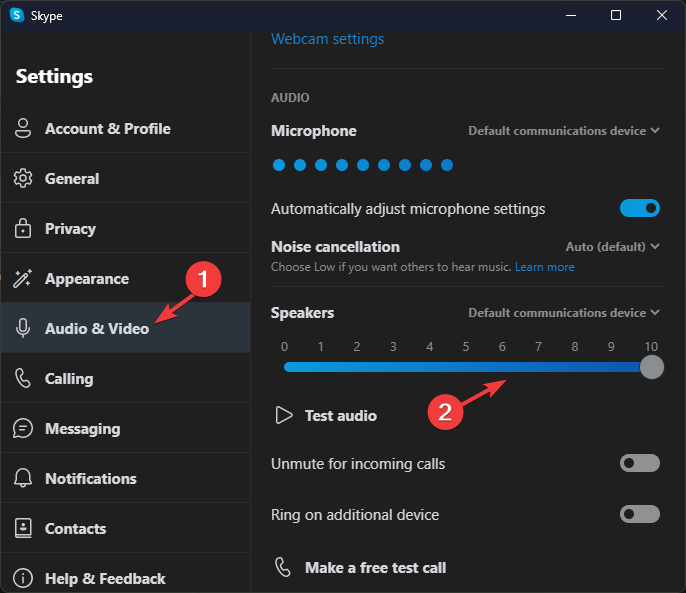Click the microphone level indicator dots

click(363, 165)
